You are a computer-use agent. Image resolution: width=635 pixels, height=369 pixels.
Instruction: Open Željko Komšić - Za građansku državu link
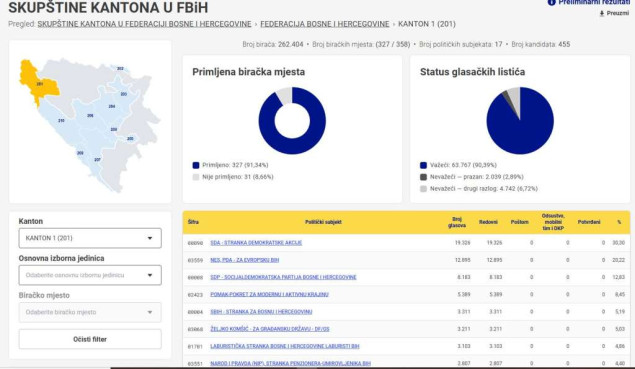point(270,329)
